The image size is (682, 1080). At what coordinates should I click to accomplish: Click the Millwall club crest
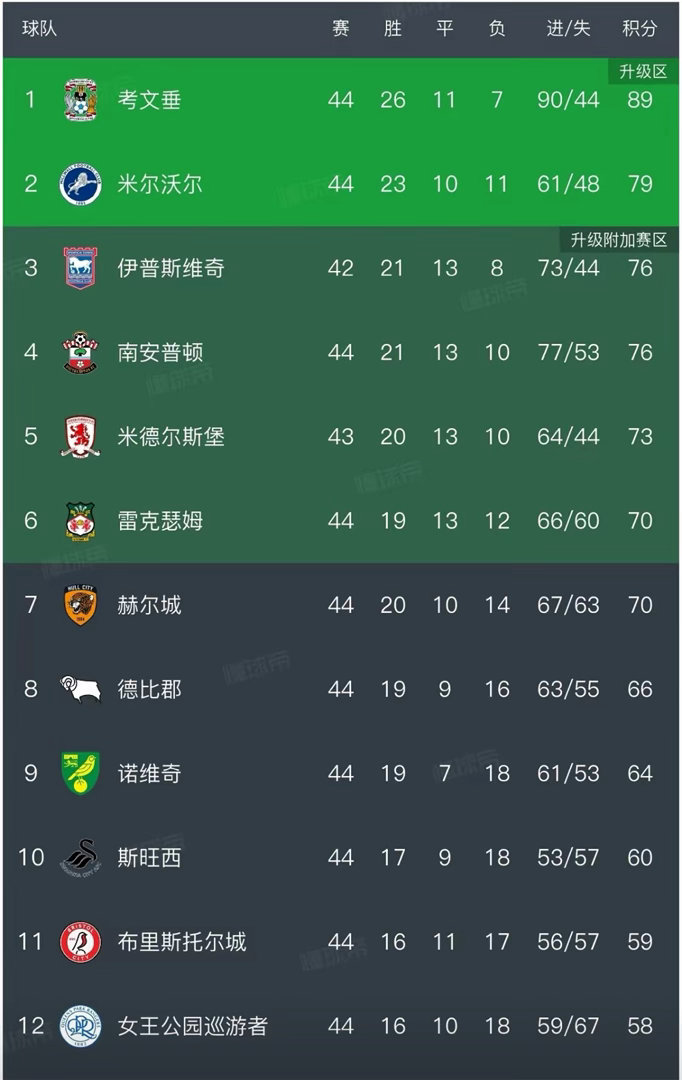click(80, 184)
